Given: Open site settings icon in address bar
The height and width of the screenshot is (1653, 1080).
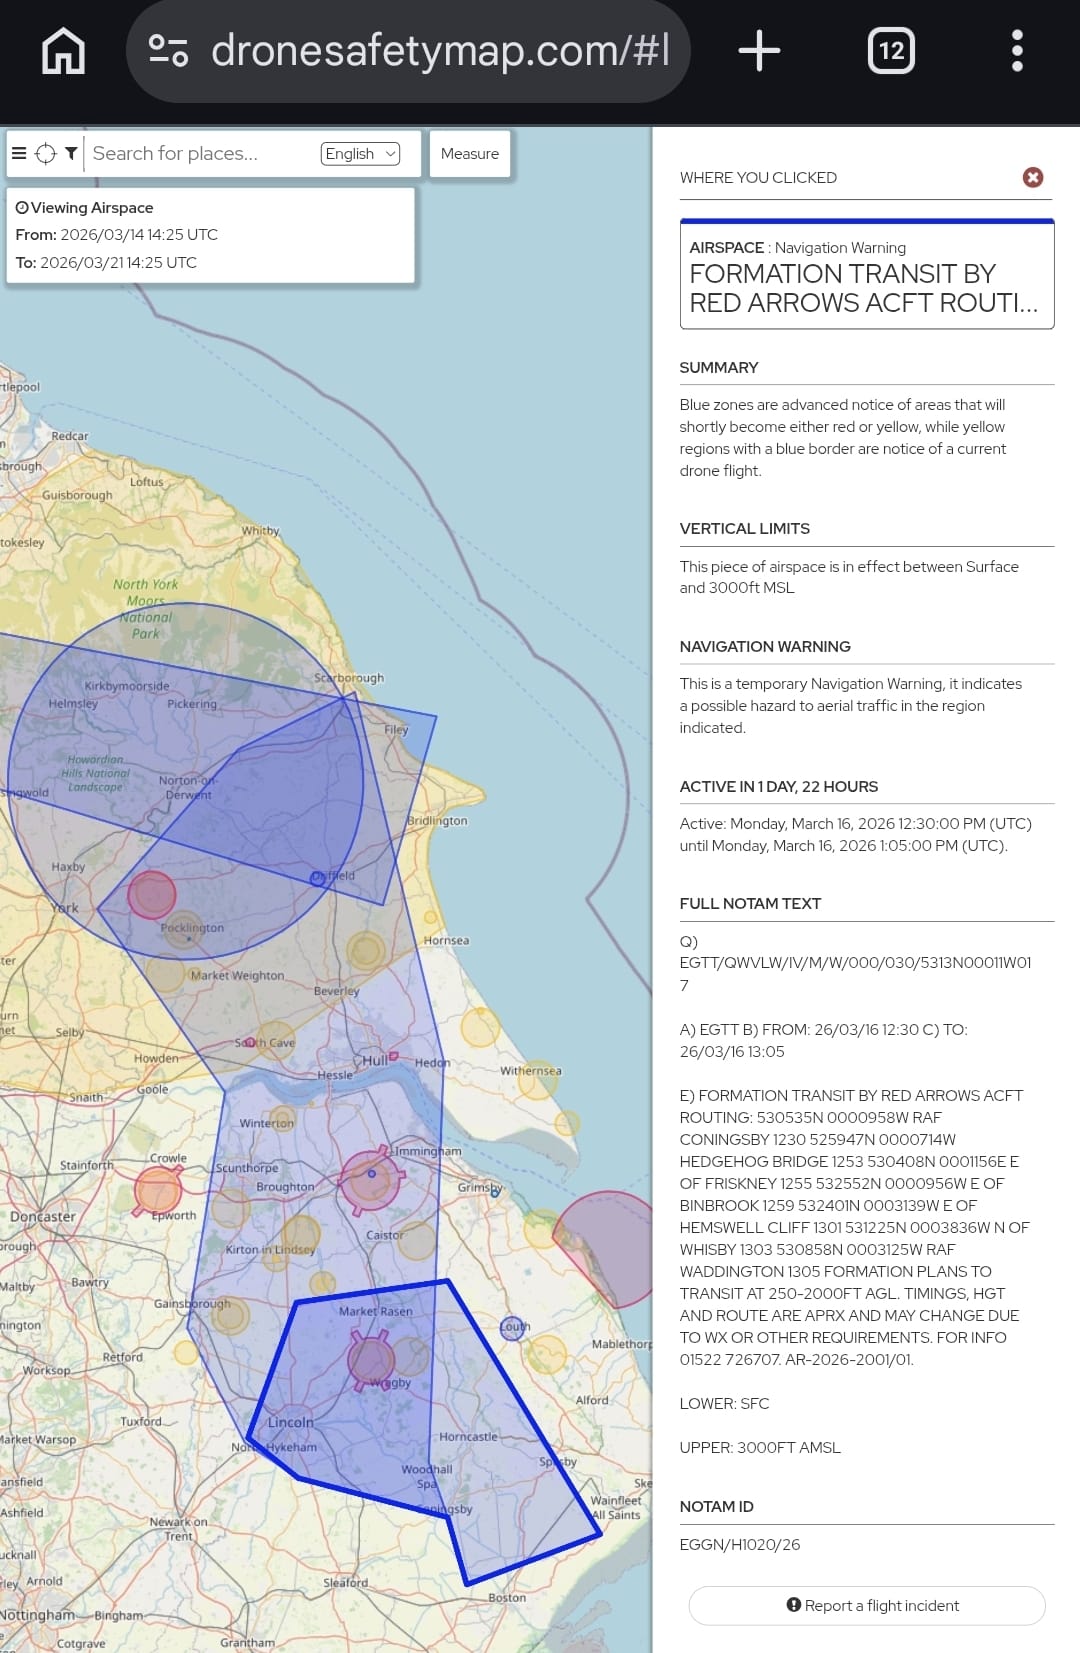Looking at the screenshot, I should (168, 51).
